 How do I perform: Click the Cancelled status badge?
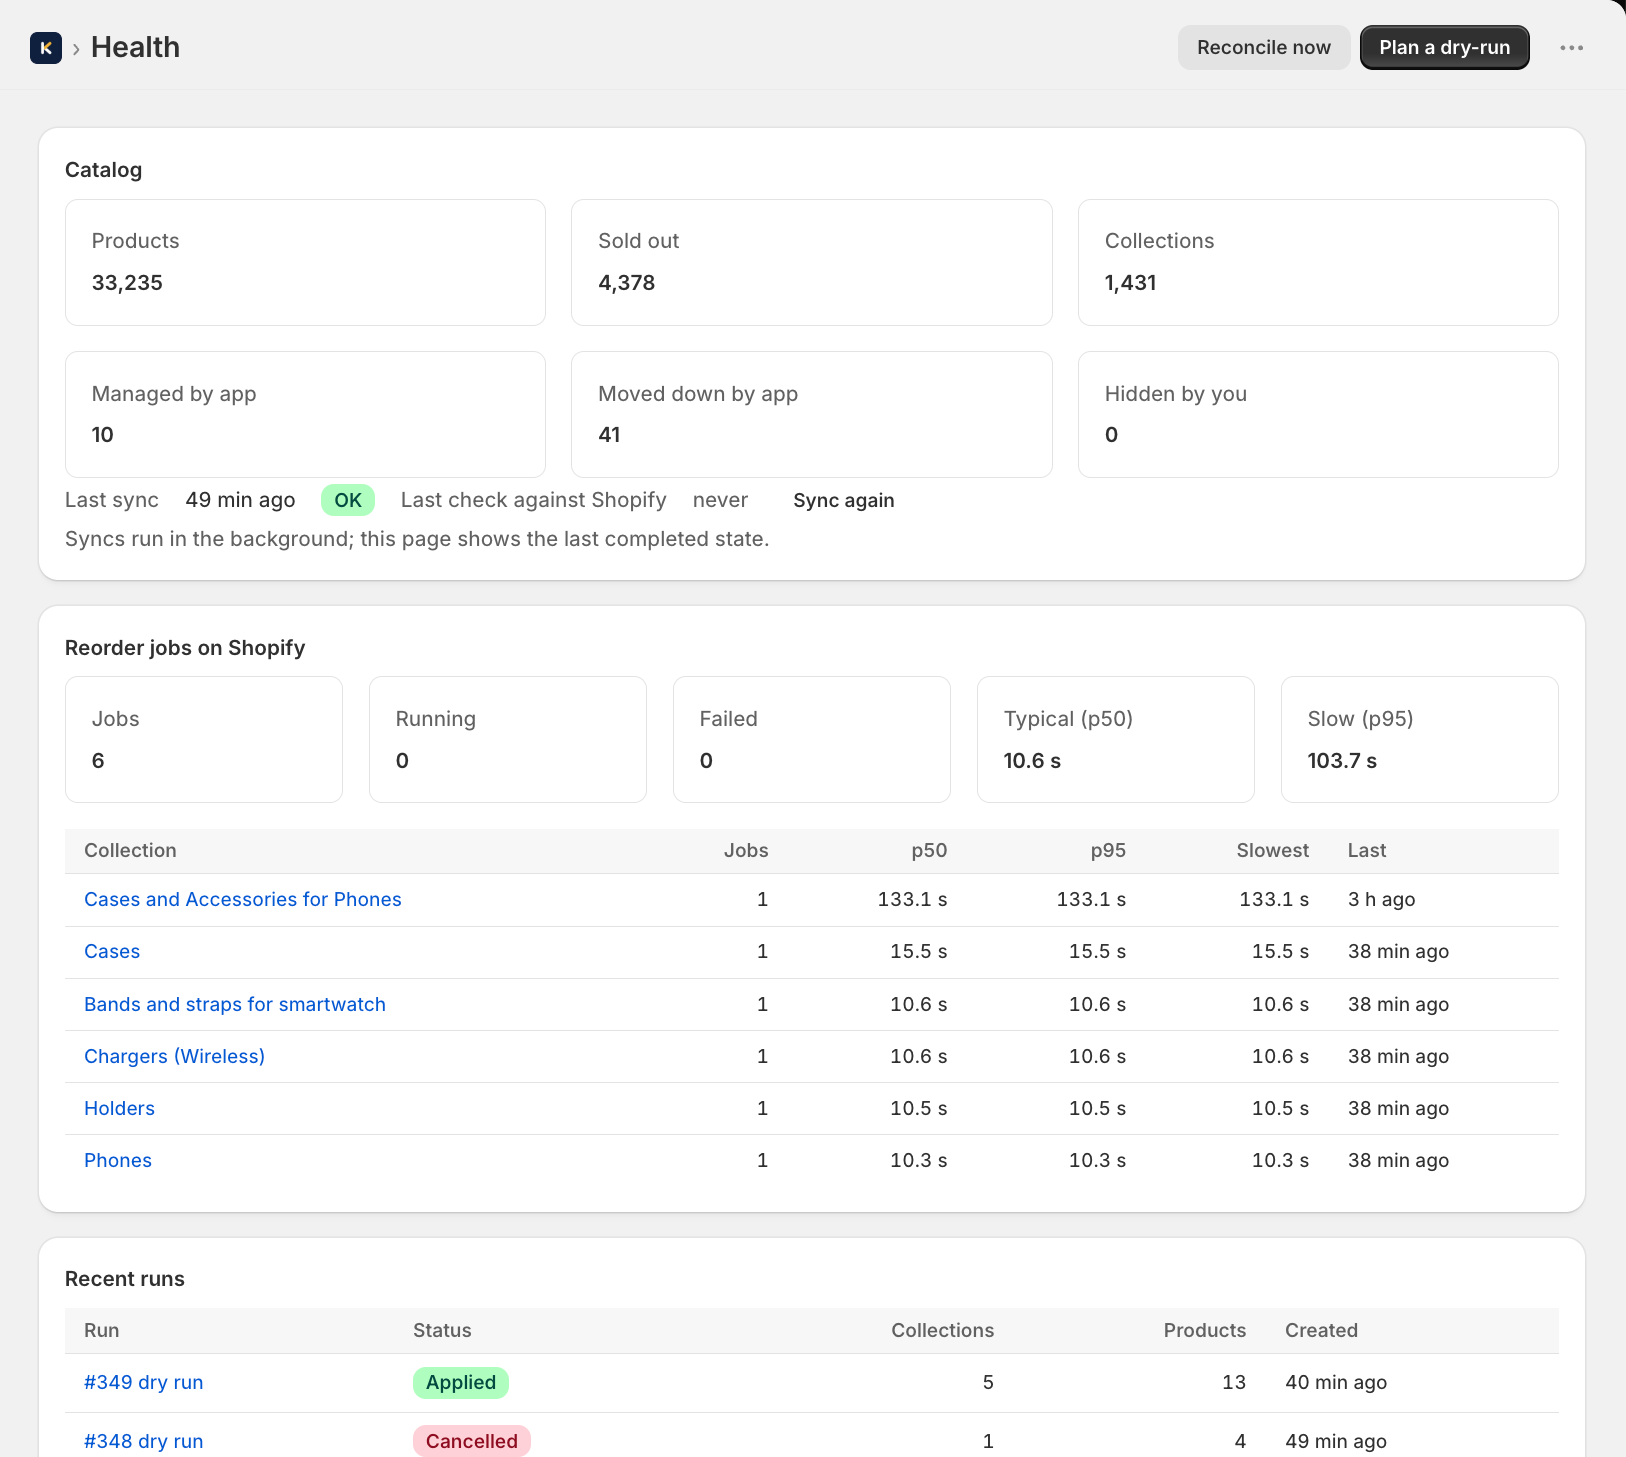pyautogui.click(x=472, y=1441)
